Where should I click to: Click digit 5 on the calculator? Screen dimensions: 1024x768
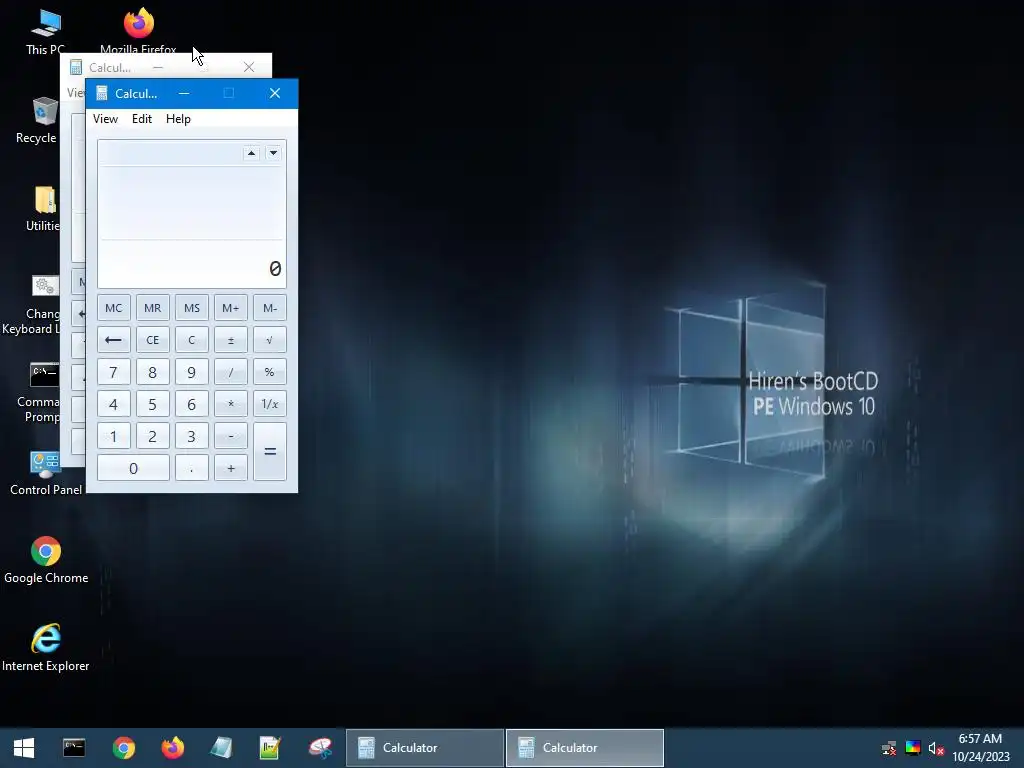click(x=153, y=404)
